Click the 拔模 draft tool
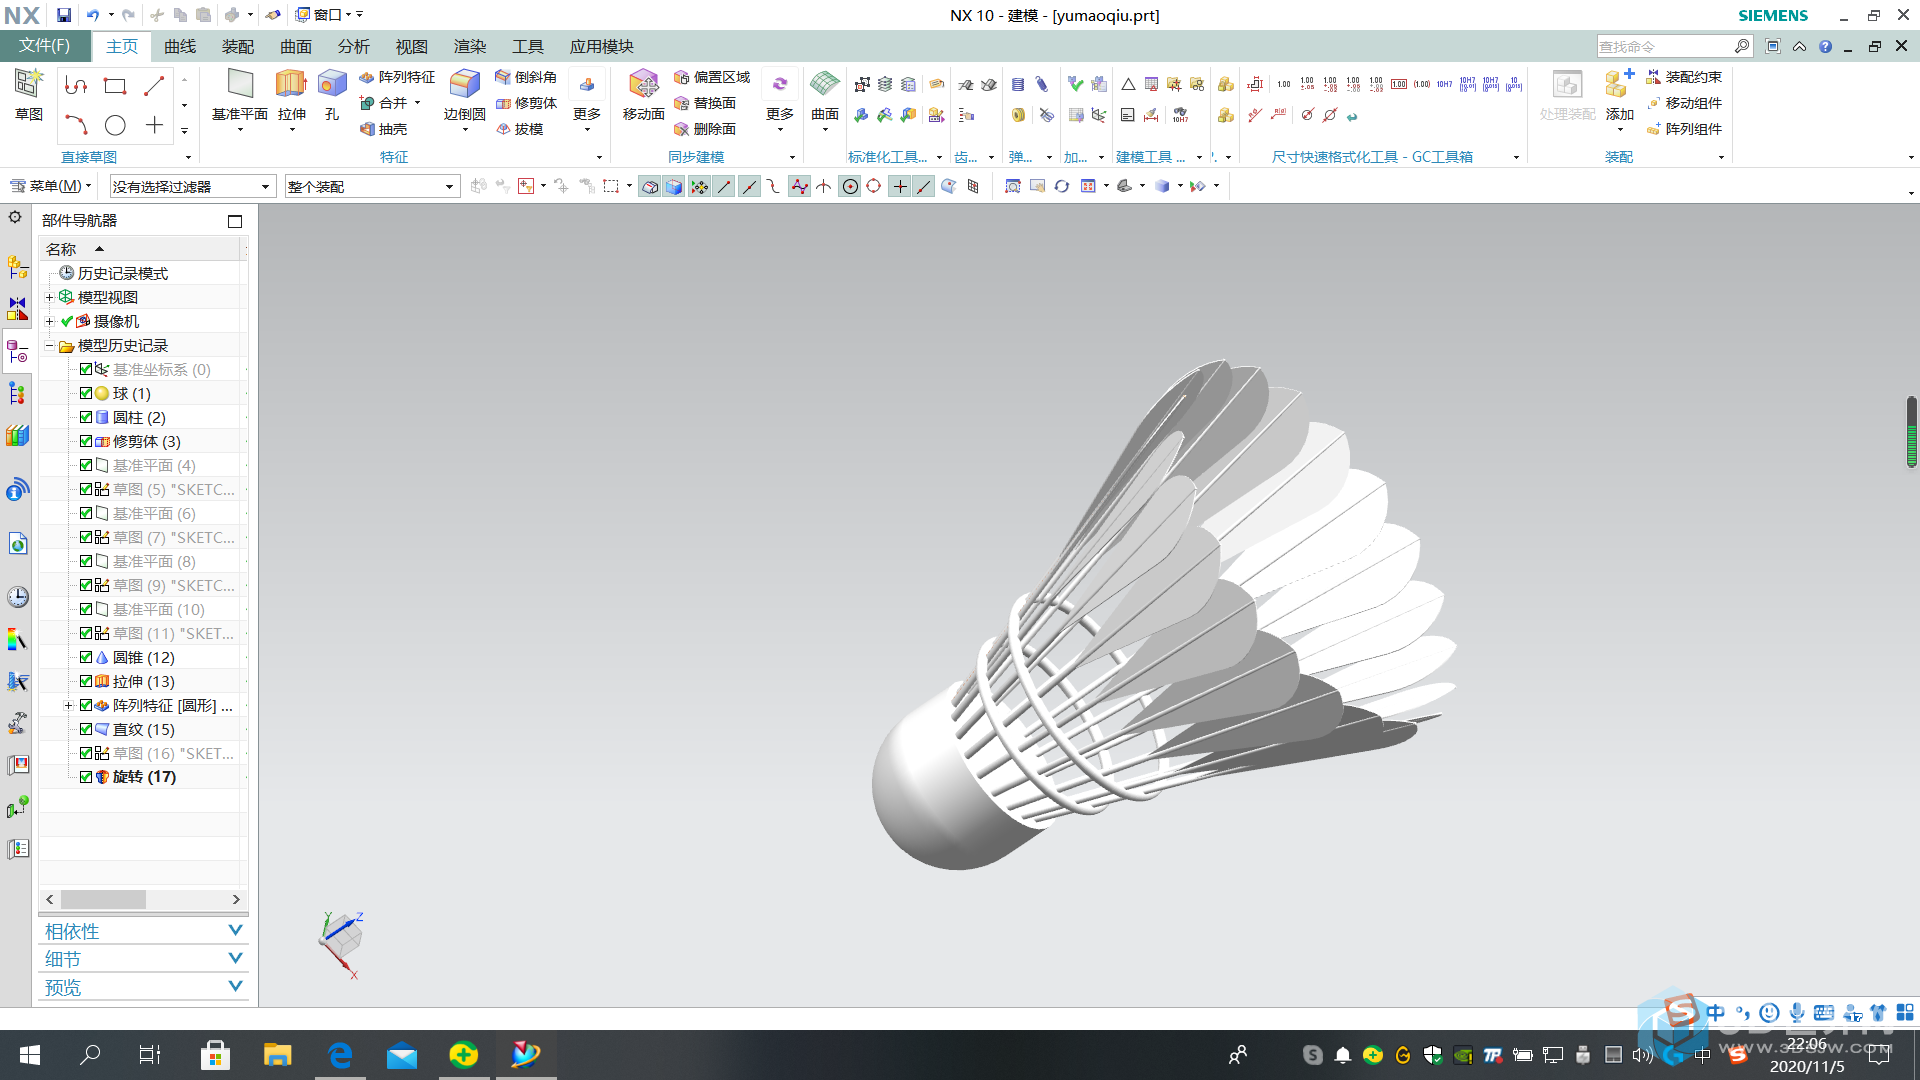Viewport: 1920px width, 1080px height. point(520,129)
